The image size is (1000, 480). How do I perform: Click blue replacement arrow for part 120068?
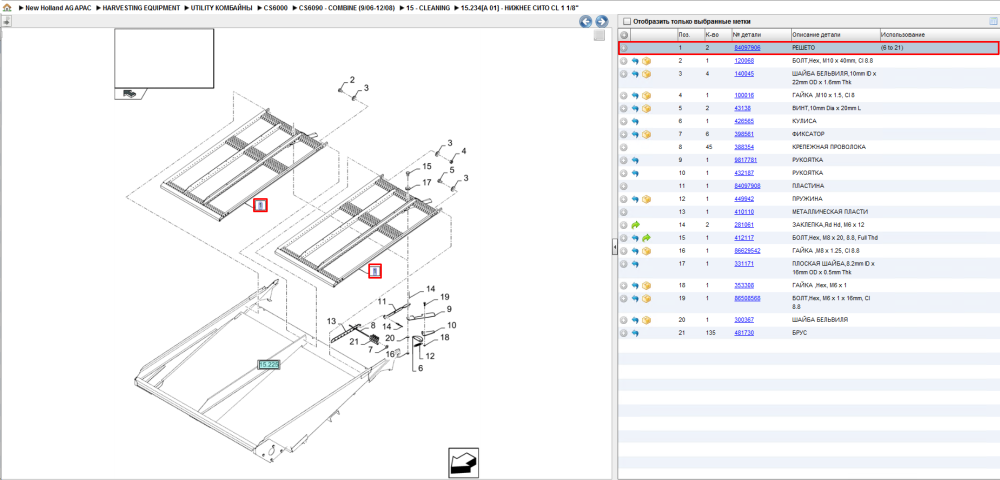(x=635, y=61)
